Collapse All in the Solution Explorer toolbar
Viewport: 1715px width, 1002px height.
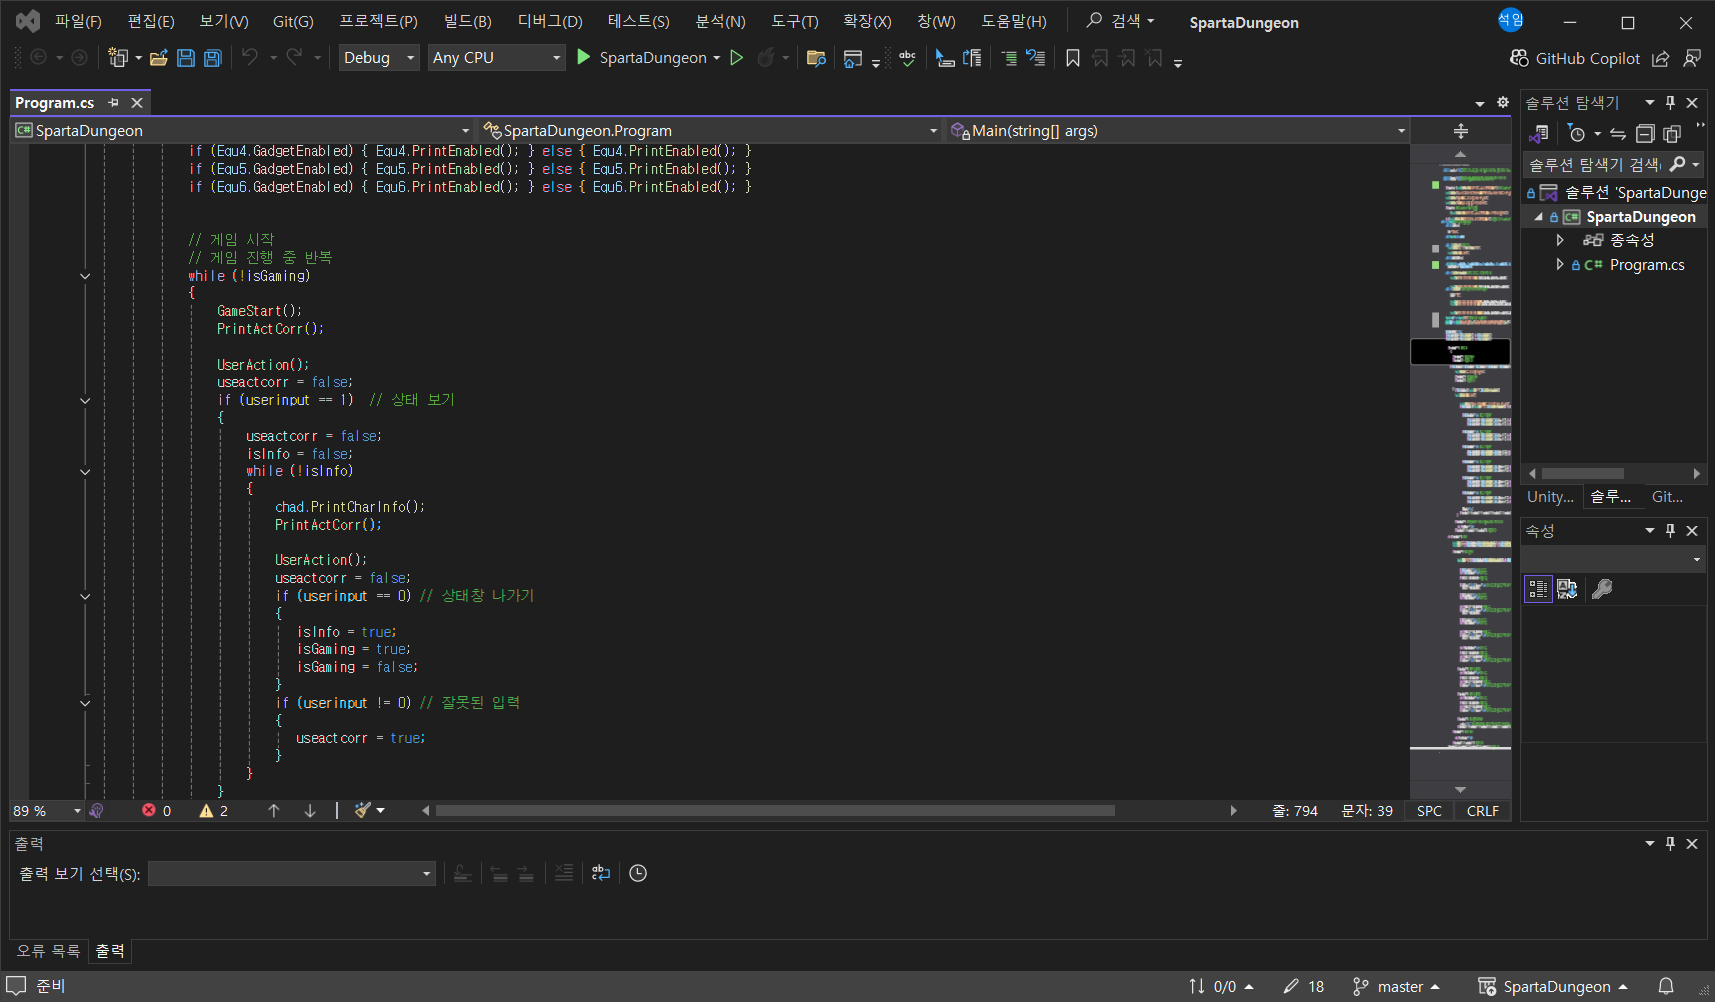[x=1645, y=133]
